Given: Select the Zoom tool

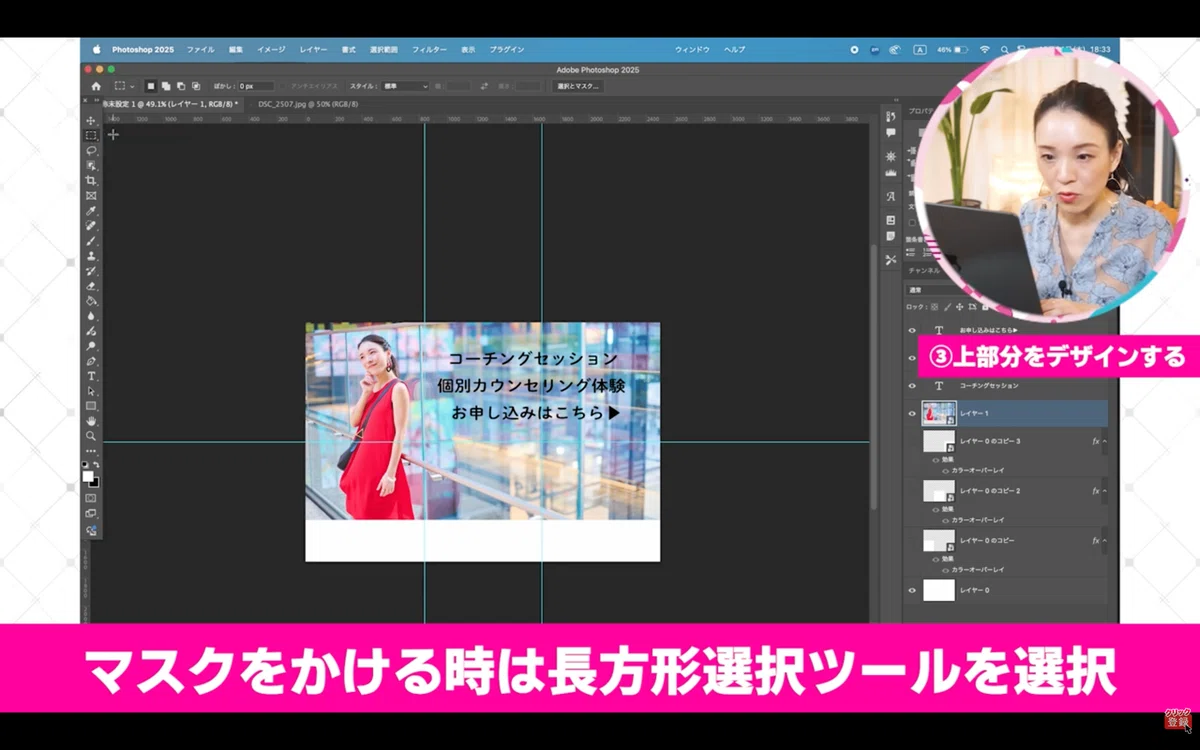Looking at the screenshot, I should coord(91,436).
